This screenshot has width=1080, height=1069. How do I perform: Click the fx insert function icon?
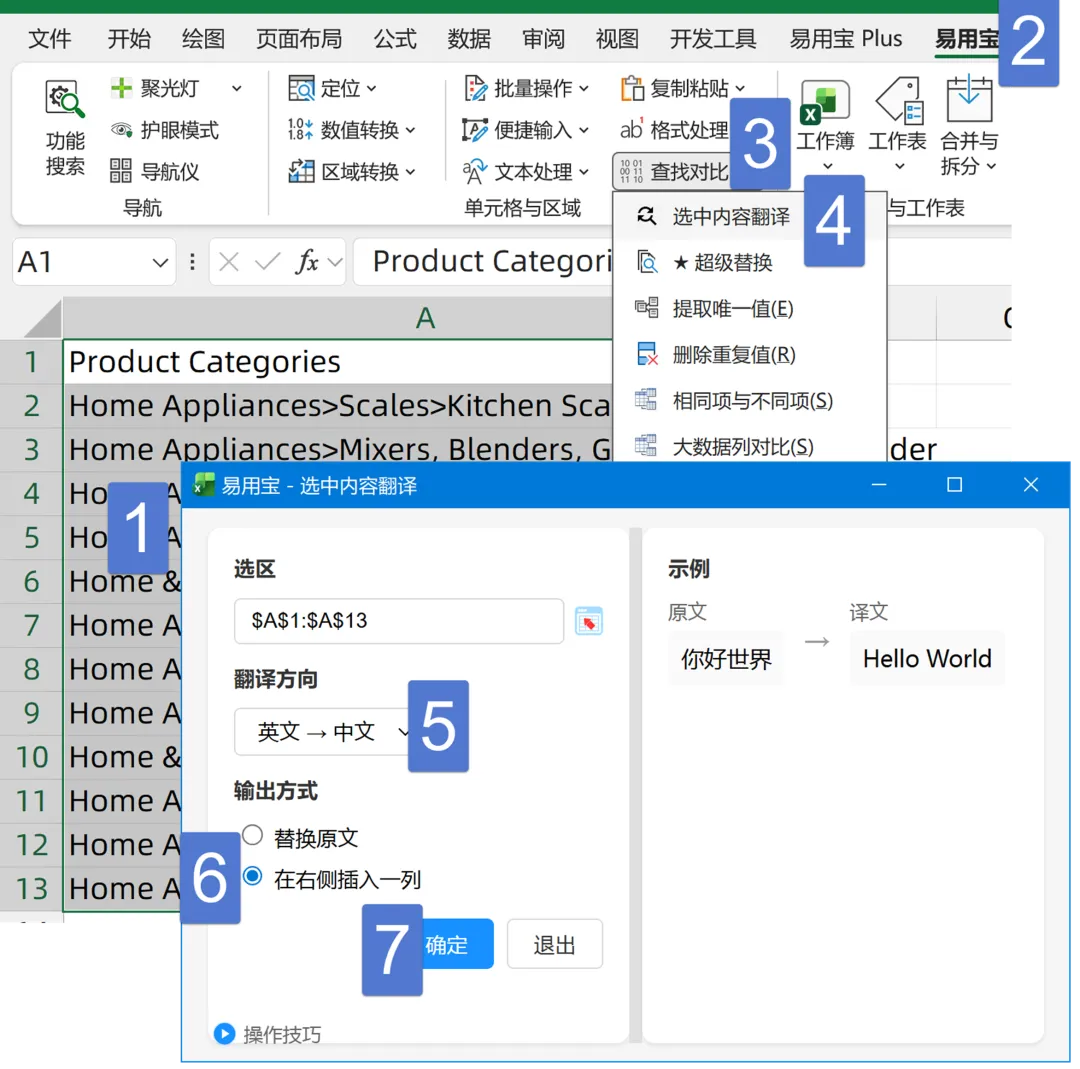point(307,262)
